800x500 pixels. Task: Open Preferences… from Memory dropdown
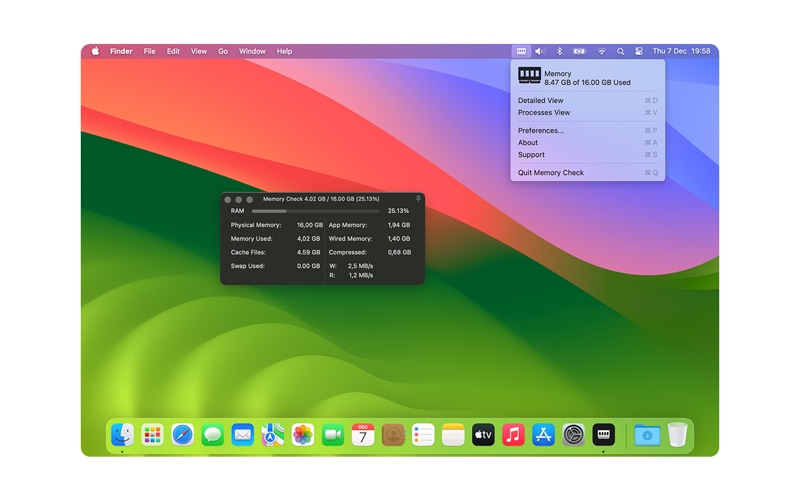[x=588, y=131]
